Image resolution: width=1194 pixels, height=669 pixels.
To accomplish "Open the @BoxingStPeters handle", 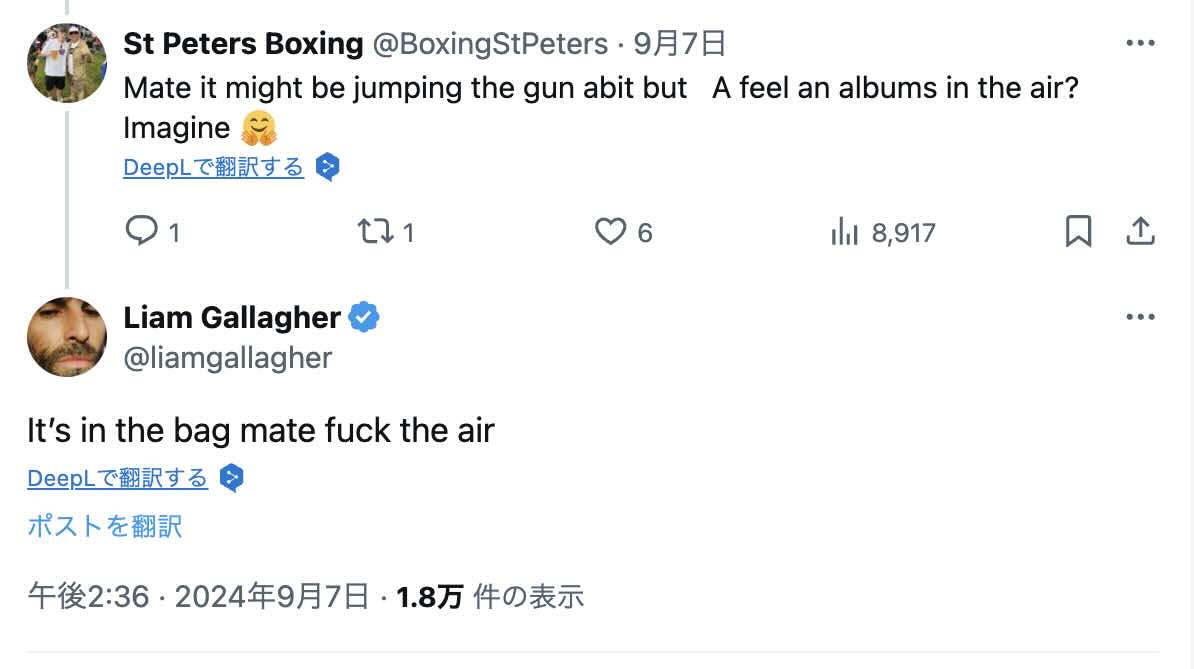I will click(490, 44).
